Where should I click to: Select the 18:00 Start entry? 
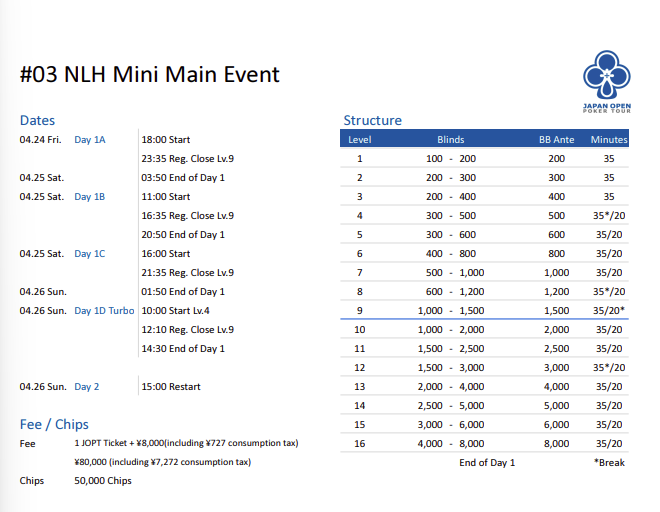pos(166,140)
